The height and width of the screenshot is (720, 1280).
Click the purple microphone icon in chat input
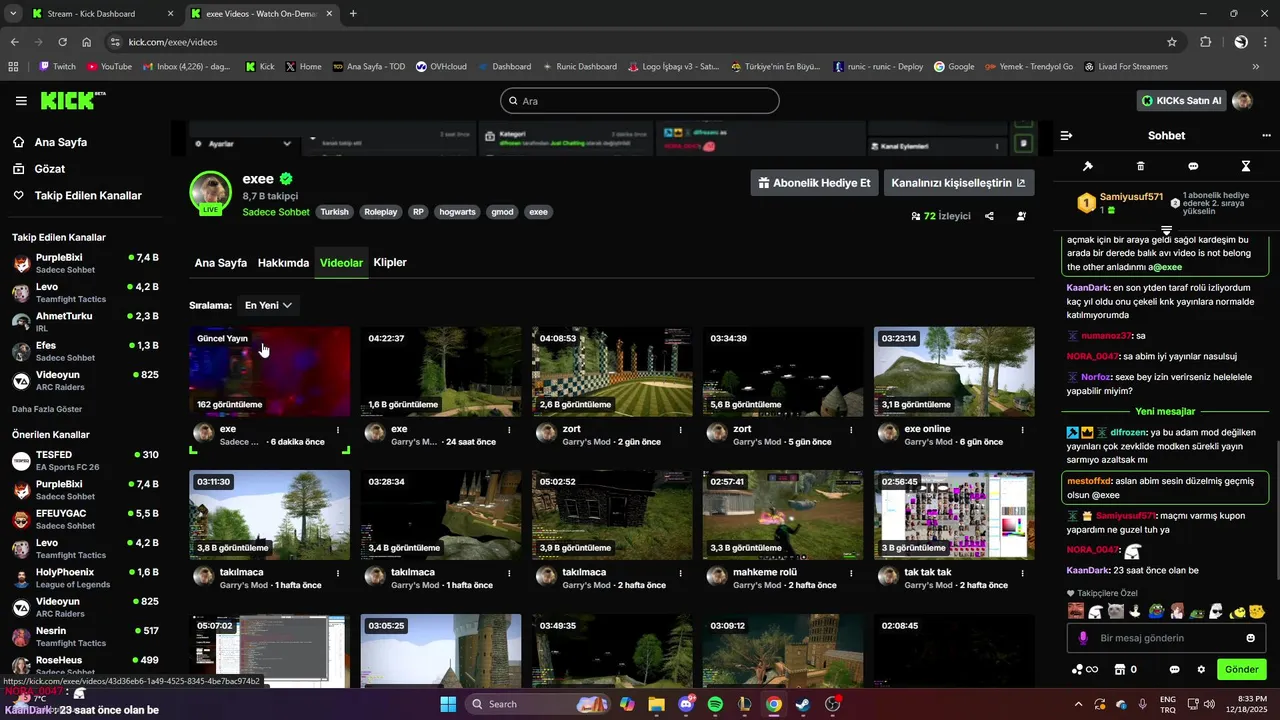coord(1083,638)
